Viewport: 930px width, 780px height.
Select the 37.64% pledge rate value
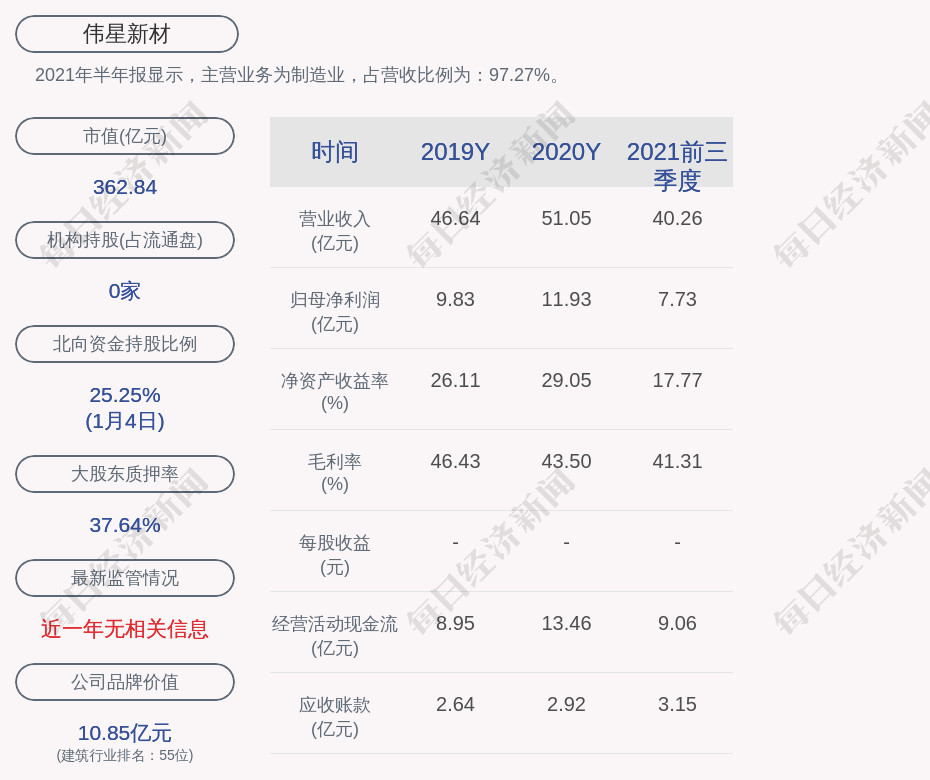pos(125,524)
